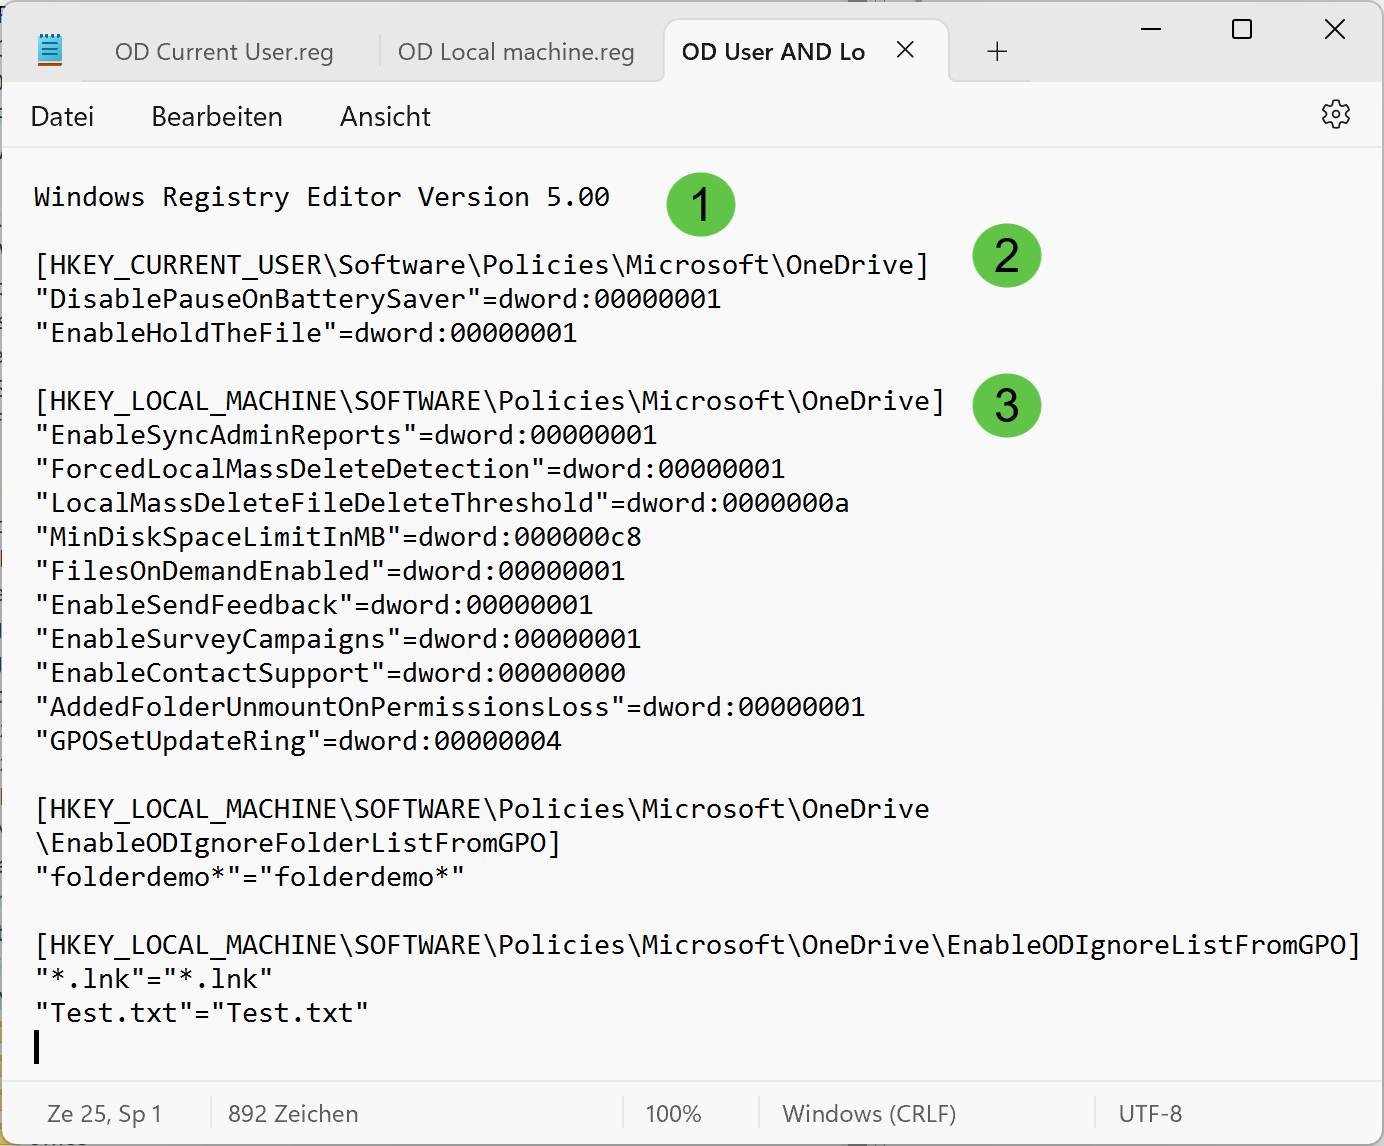Switch to OD Current User.reg tab
The image size is (1384, 1146).
[224, 52]
